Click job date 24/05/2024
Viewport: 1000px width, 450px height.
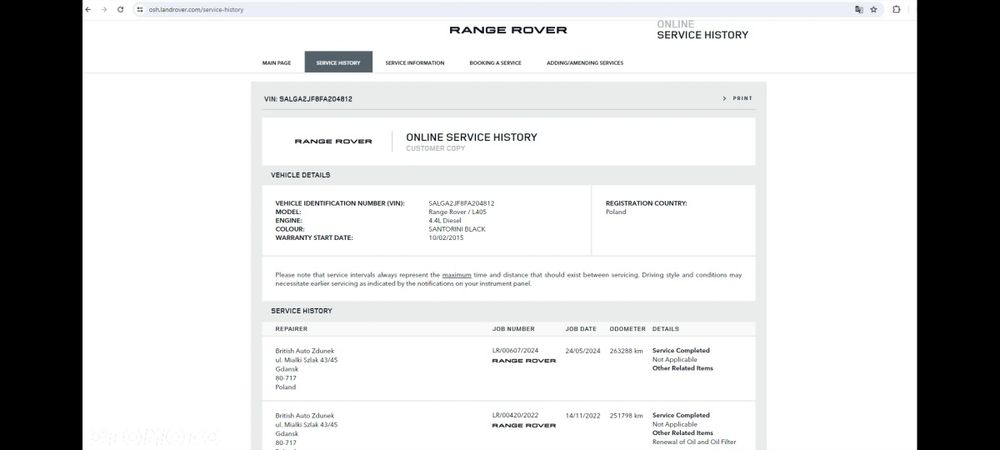coord(582,351)
